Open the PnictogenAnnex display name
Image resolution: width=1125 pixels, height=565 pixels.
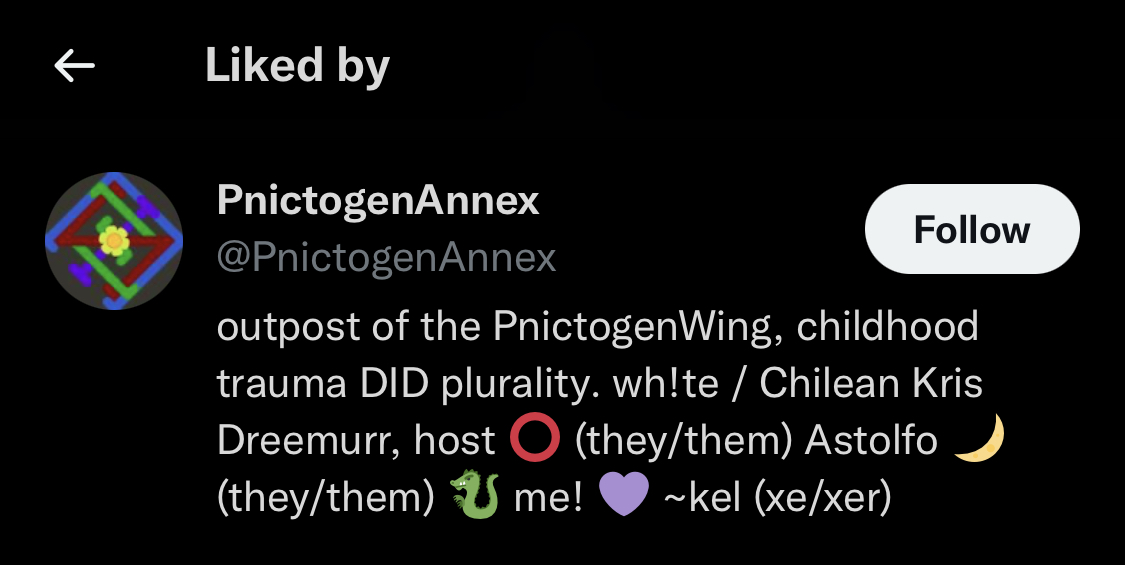[377, 200]
